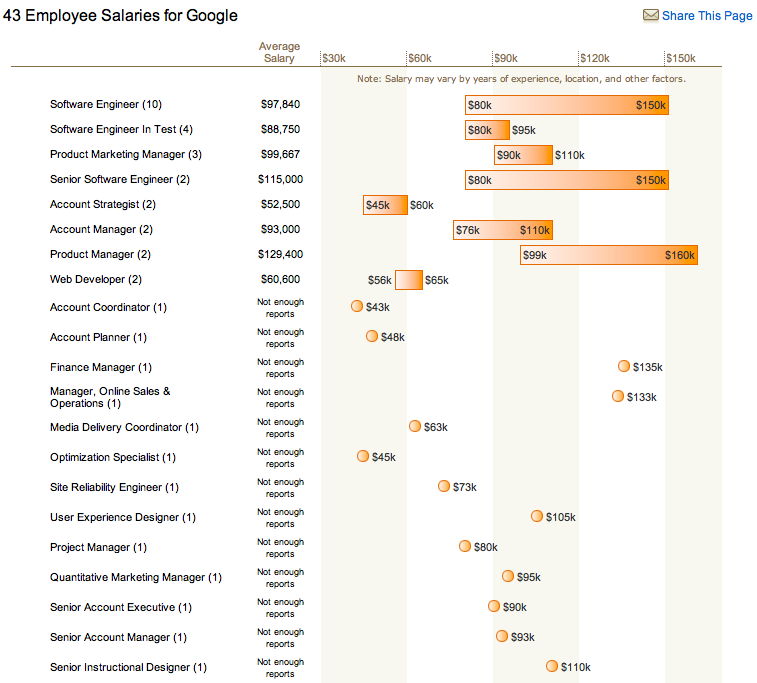This screenshot has width=757, height=683.
Task: Click the User Experience Designer $105k dot
Action: pos(537,516)
